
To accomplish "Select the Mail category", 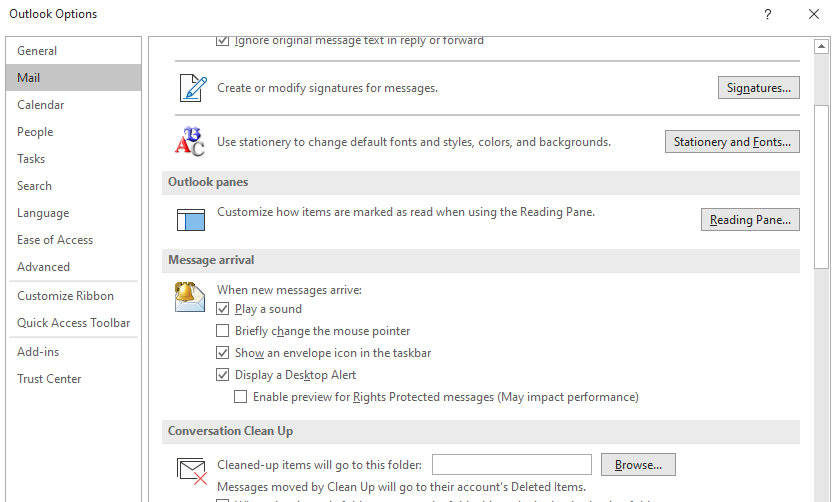I will [74, 78].
